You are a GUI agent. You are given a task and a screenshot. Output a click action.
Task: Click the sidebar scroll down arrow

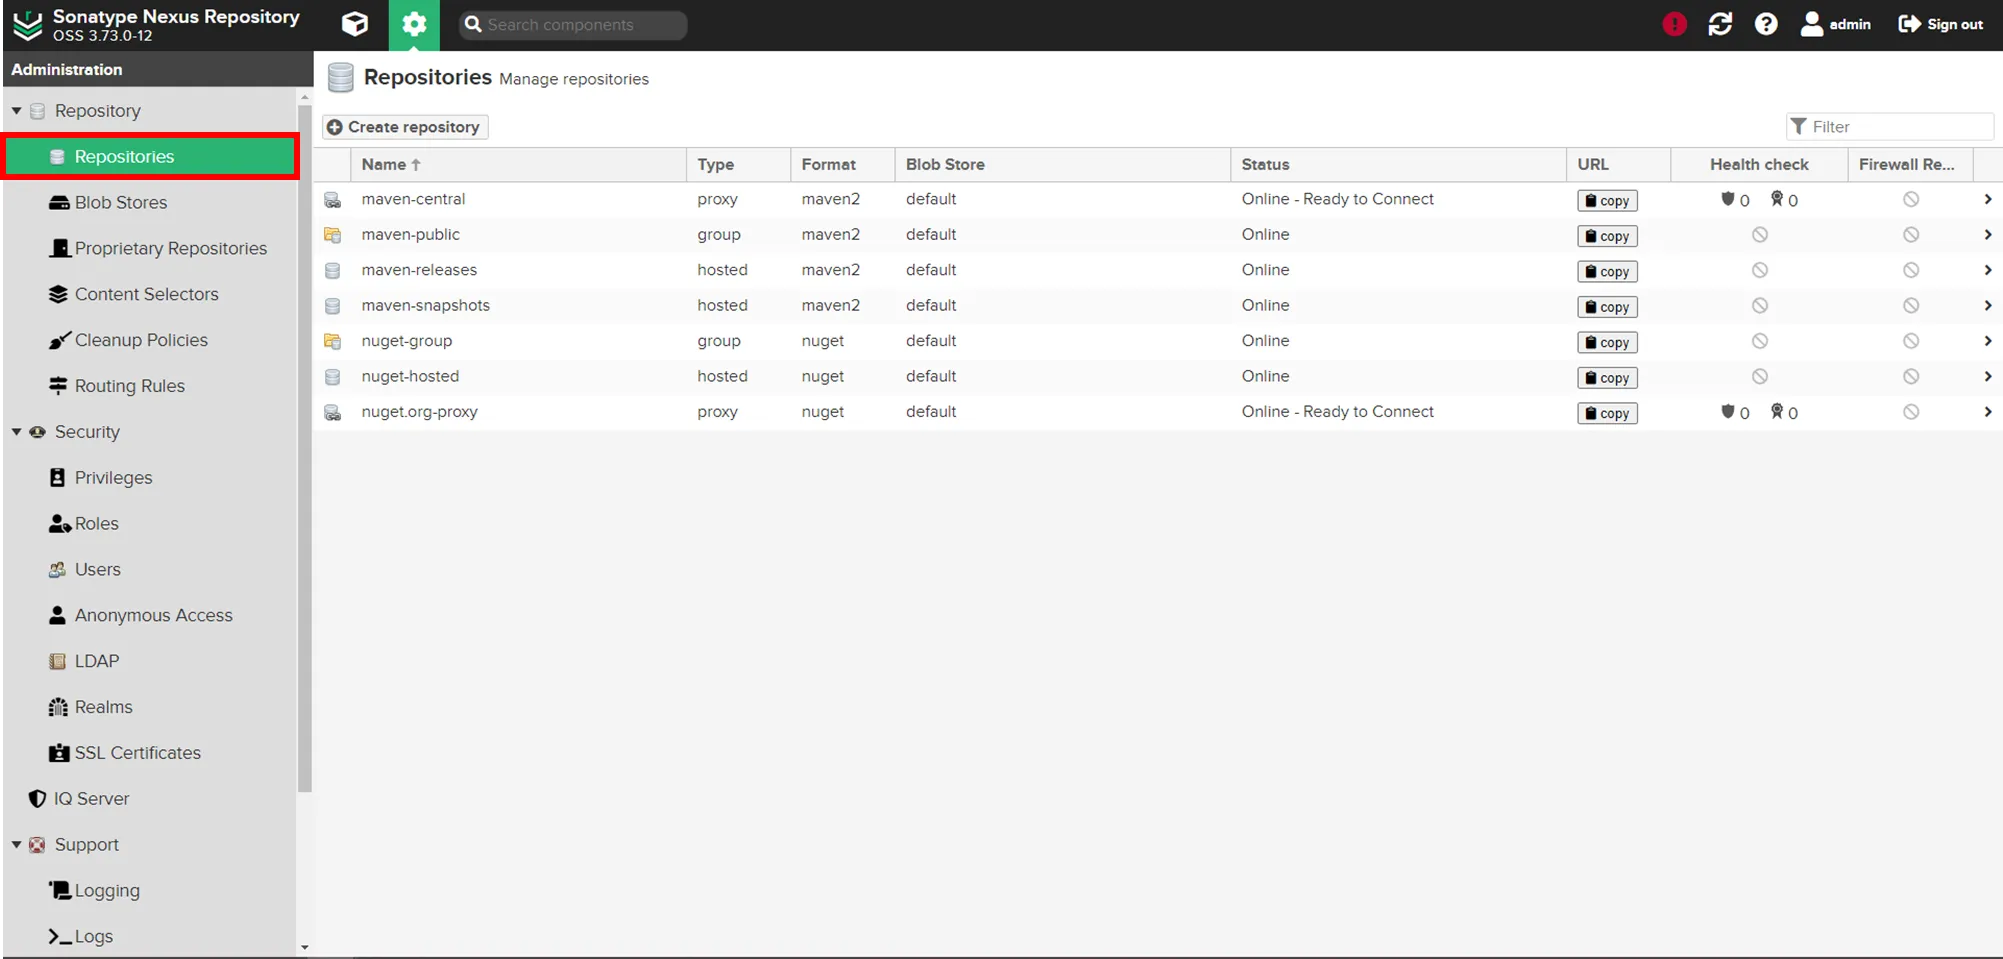pos(305,947)
